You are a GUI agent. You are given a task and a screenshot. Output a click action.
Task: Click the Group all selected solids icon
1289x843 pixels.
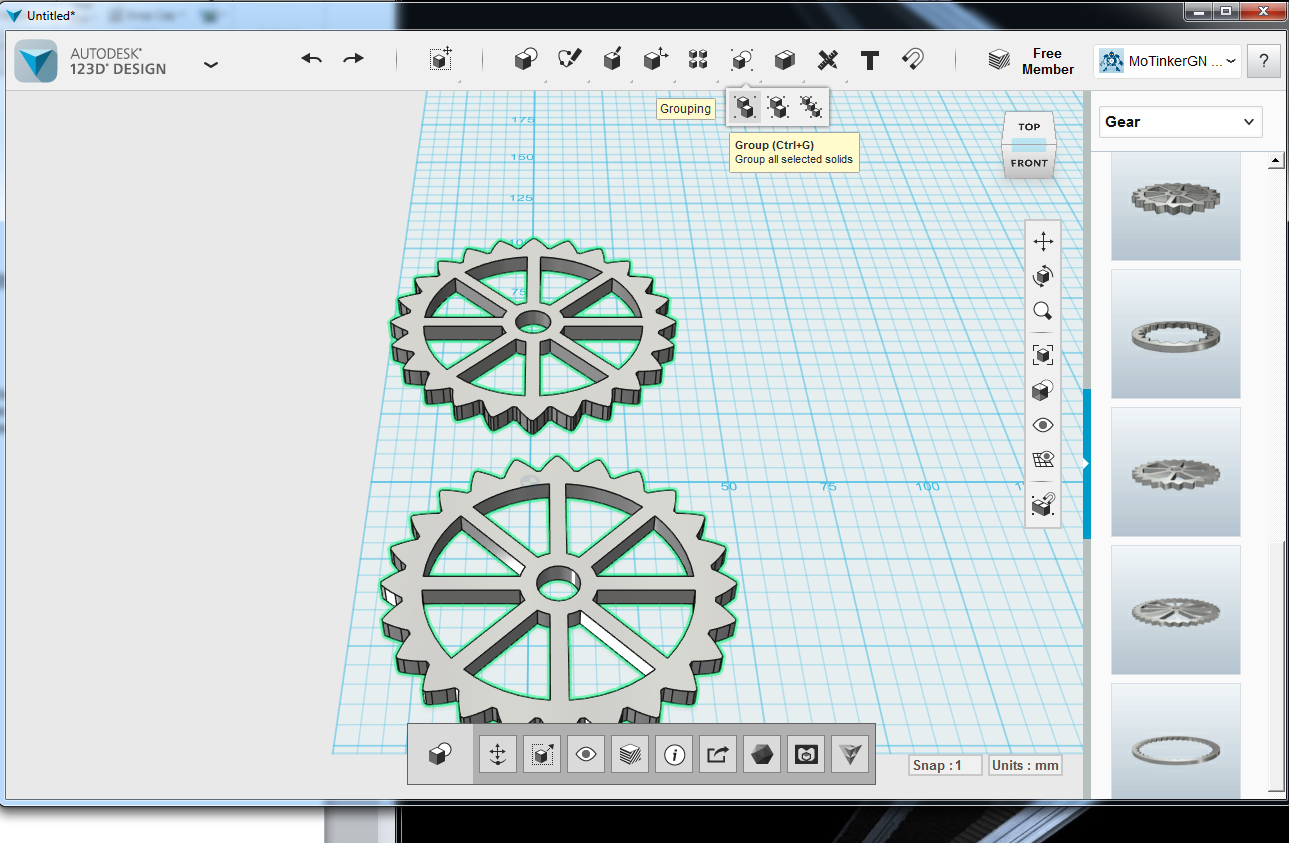[744, 106]
